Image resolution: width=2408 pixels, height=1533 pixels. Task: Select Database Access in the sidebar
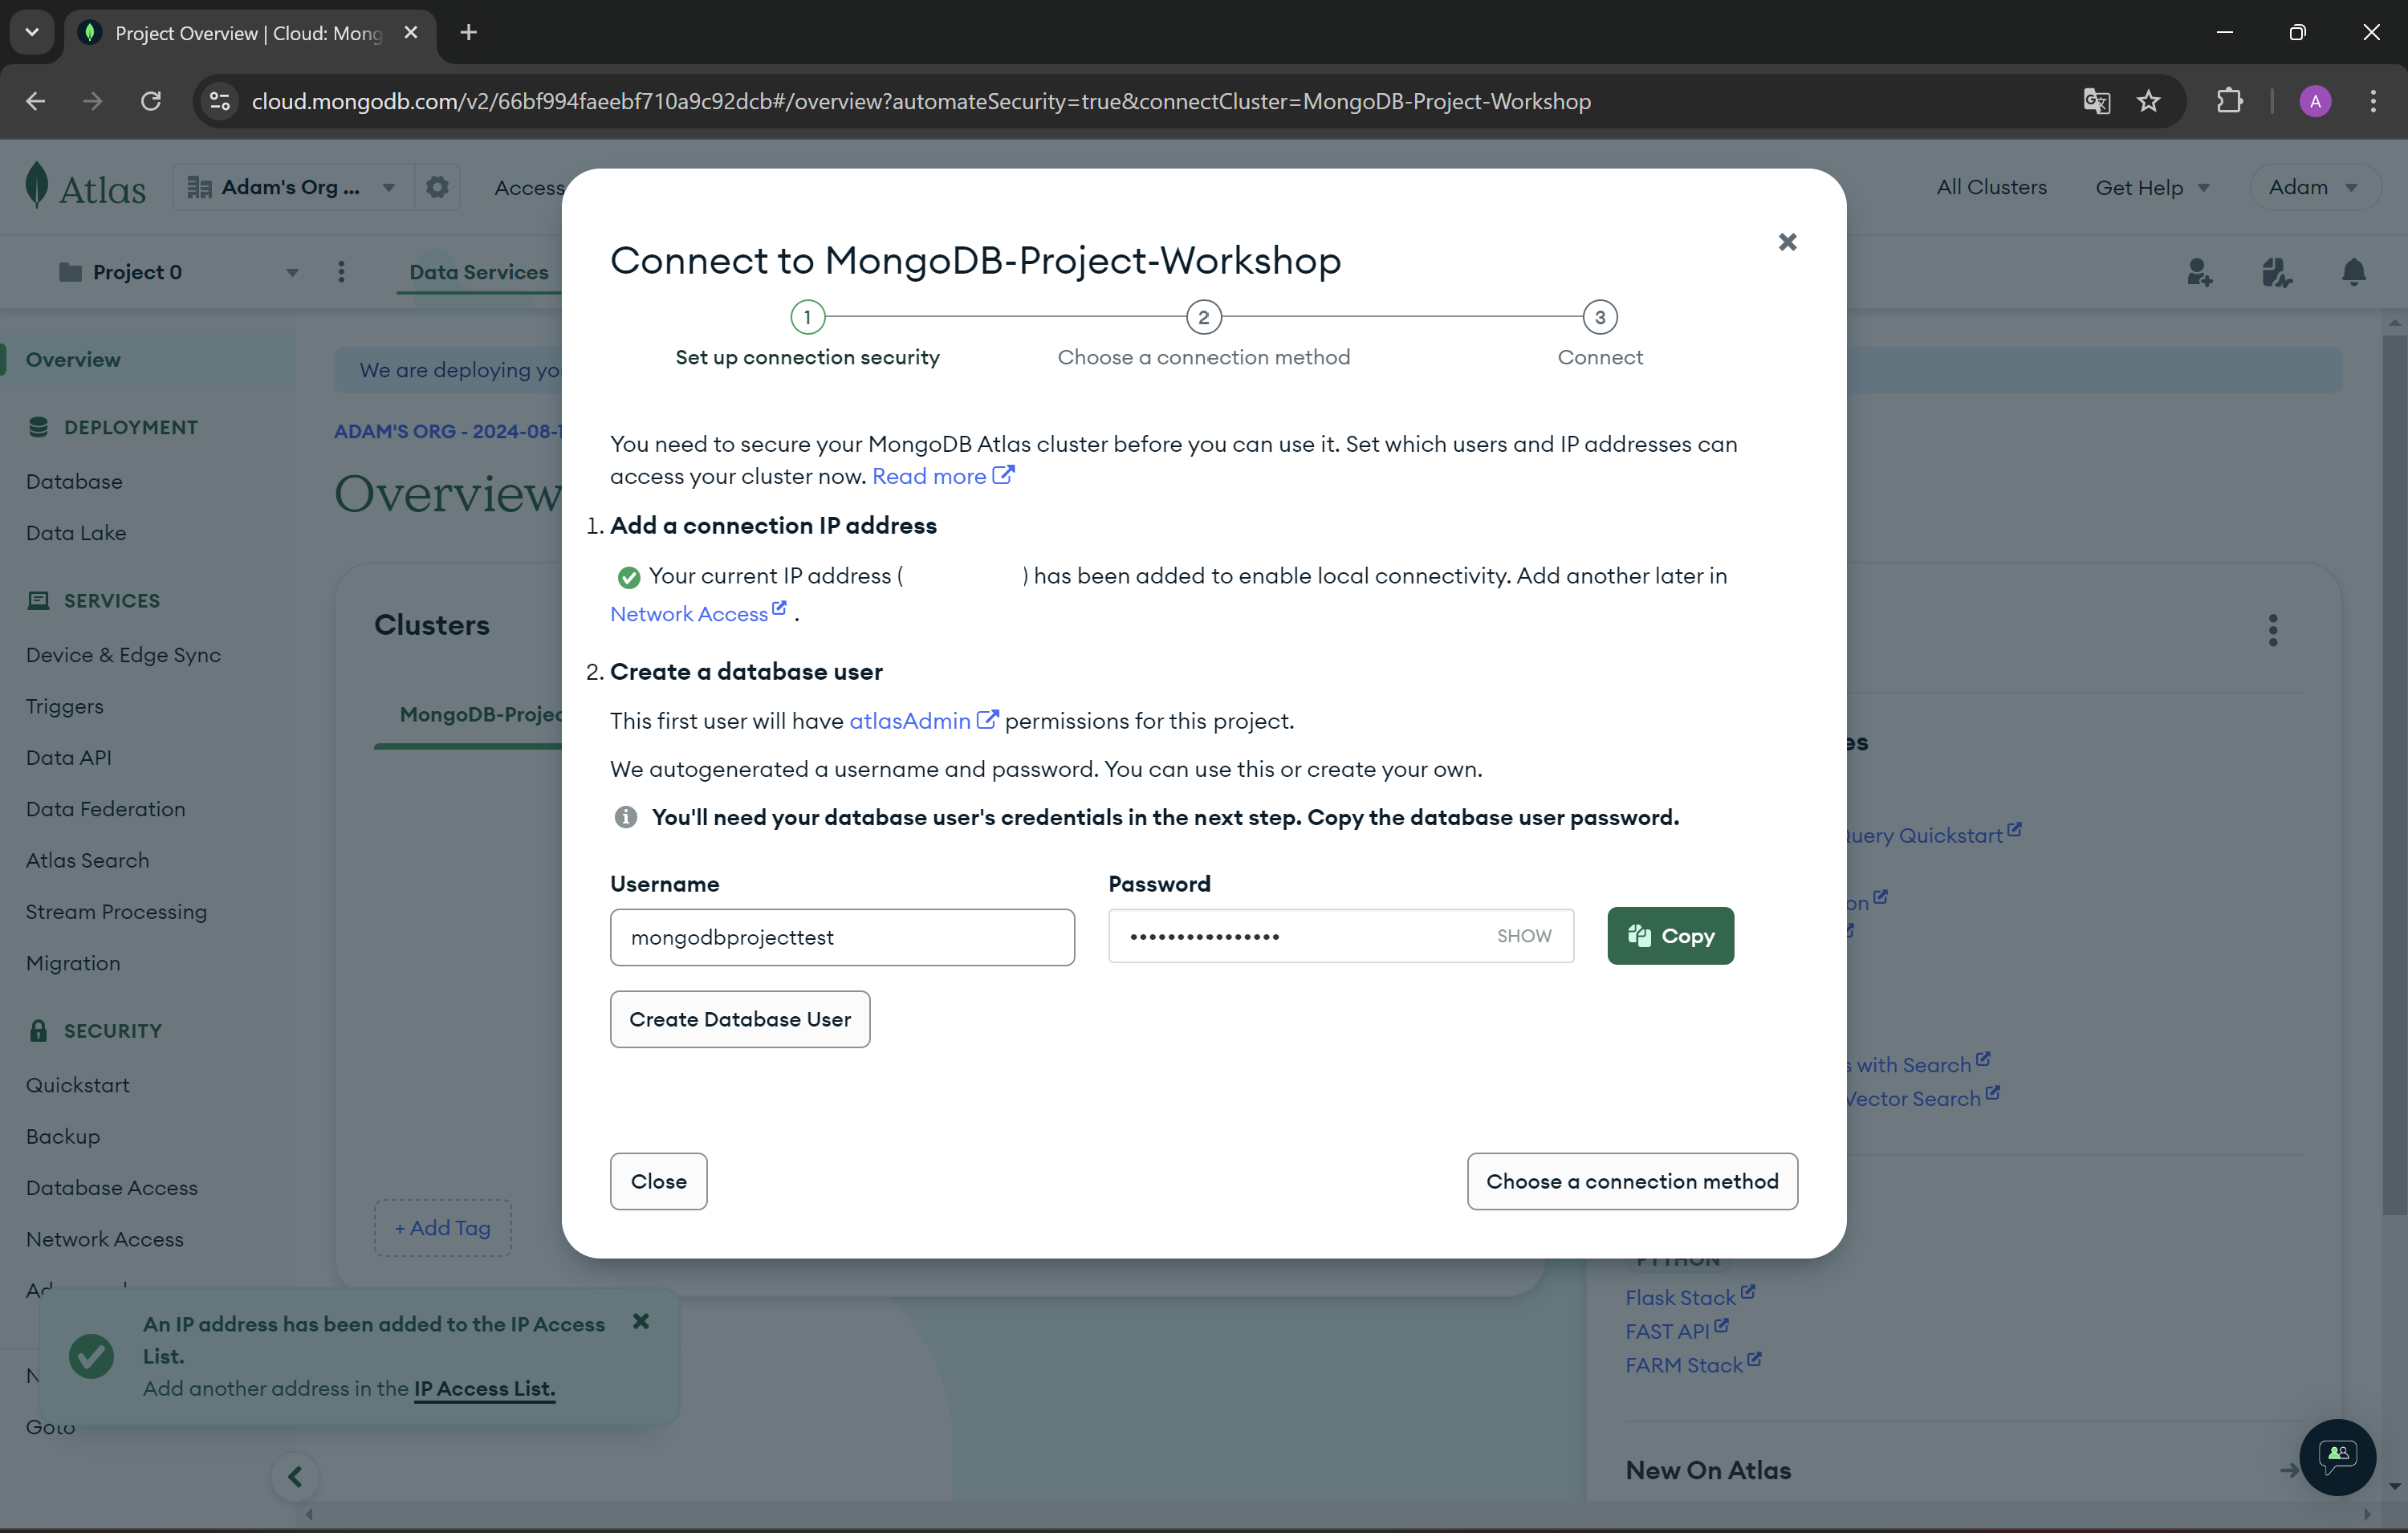112,1187
